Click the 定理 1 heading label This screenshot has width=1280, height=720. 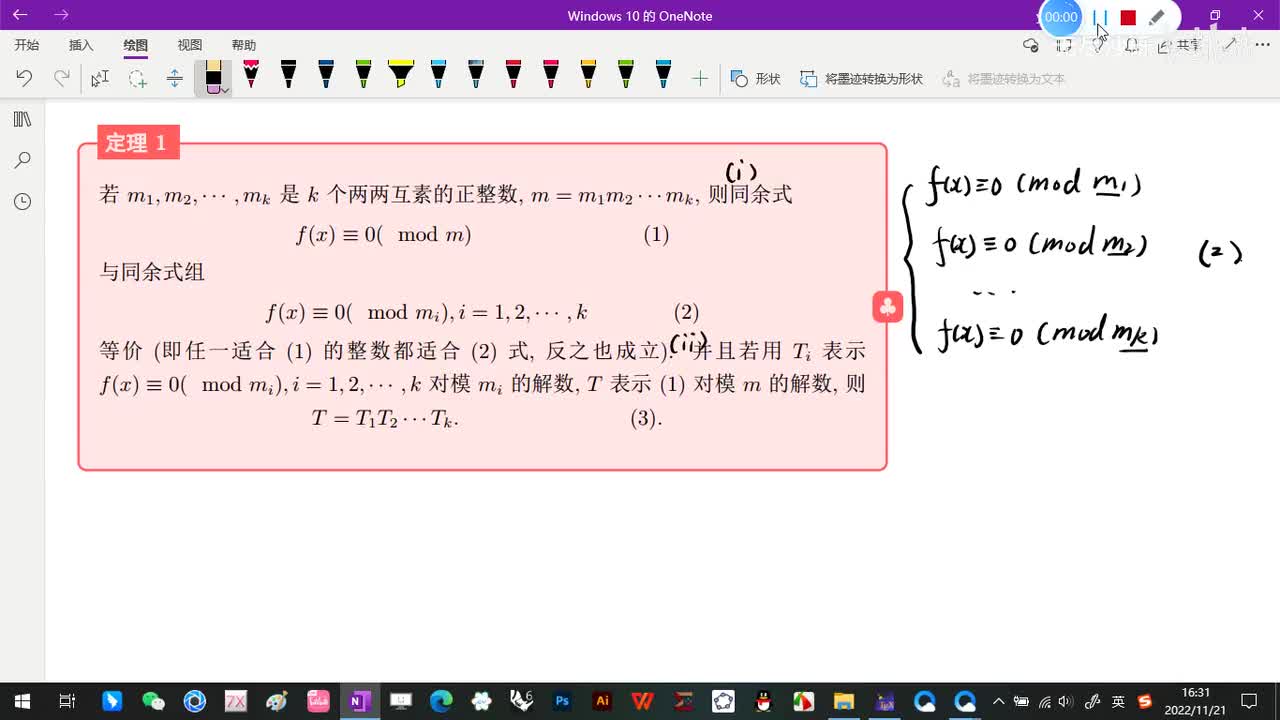pos(138,143)
